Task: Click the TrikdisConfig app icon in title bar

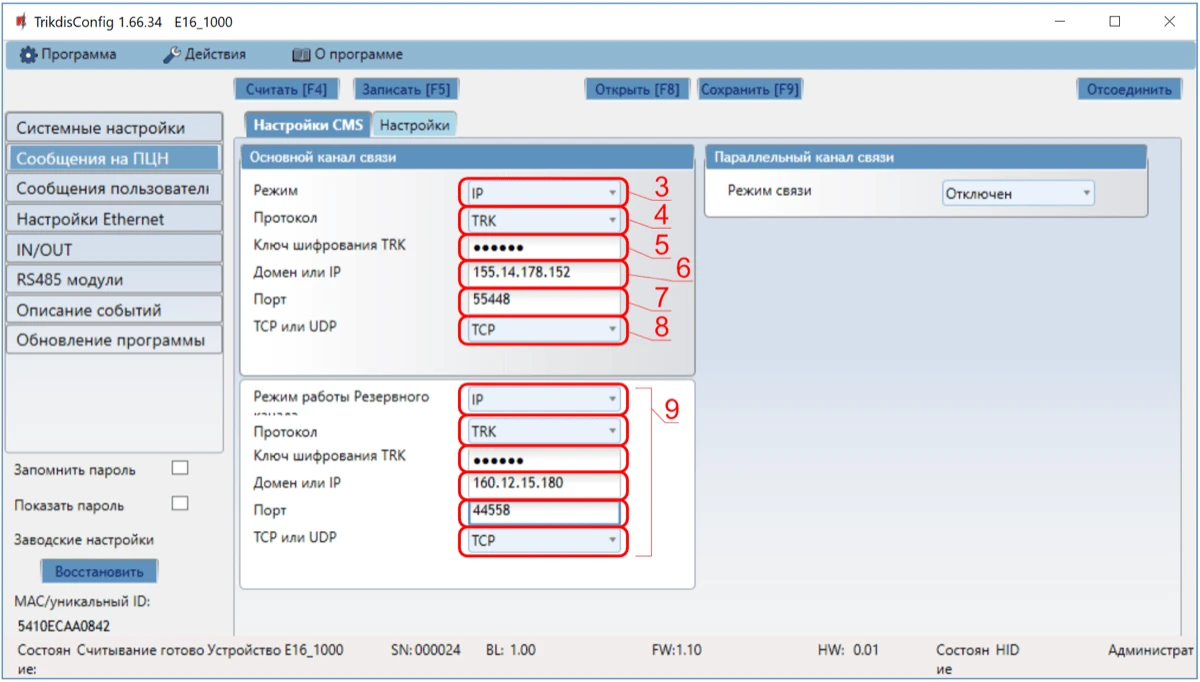Action: tap(20, 22)
